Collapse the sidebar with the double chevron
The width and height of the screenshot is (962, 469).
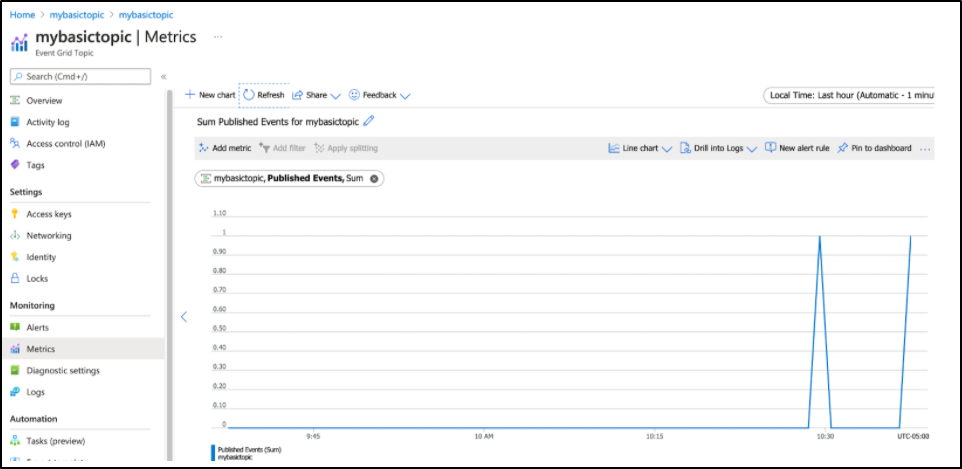(x=164, y=77)
